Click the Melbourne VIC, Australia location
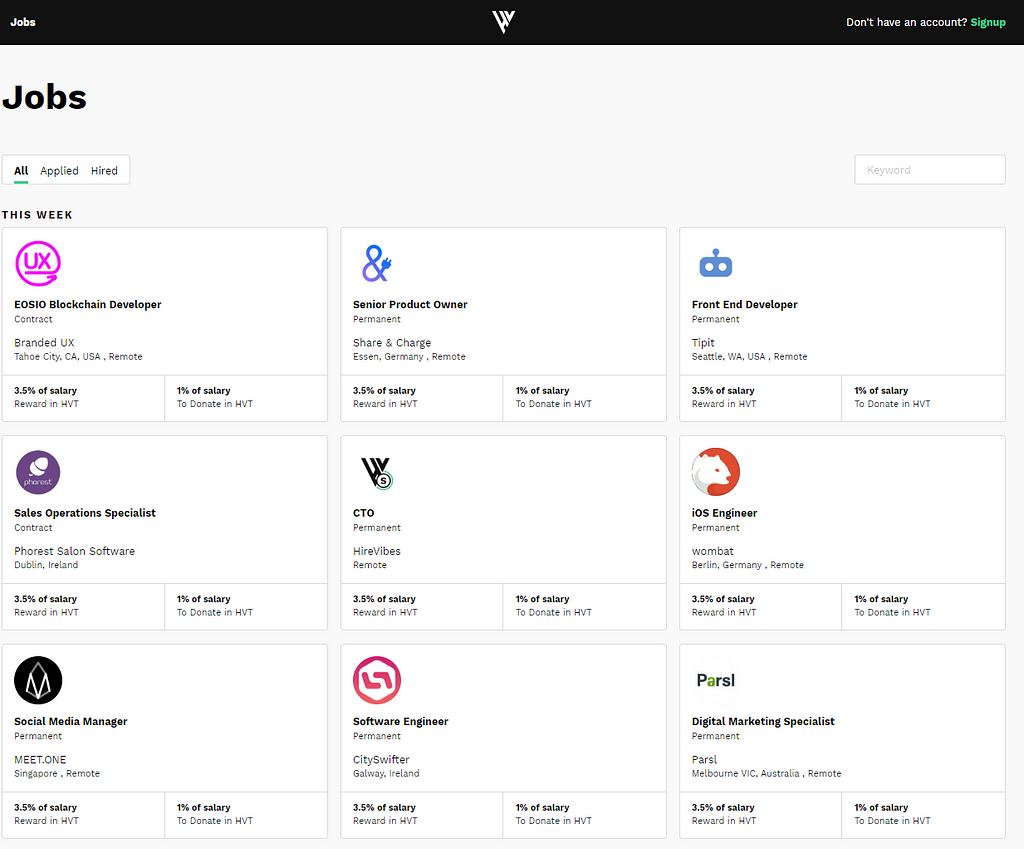Viewport: 1024px width, 849px height. pos(746,773)
